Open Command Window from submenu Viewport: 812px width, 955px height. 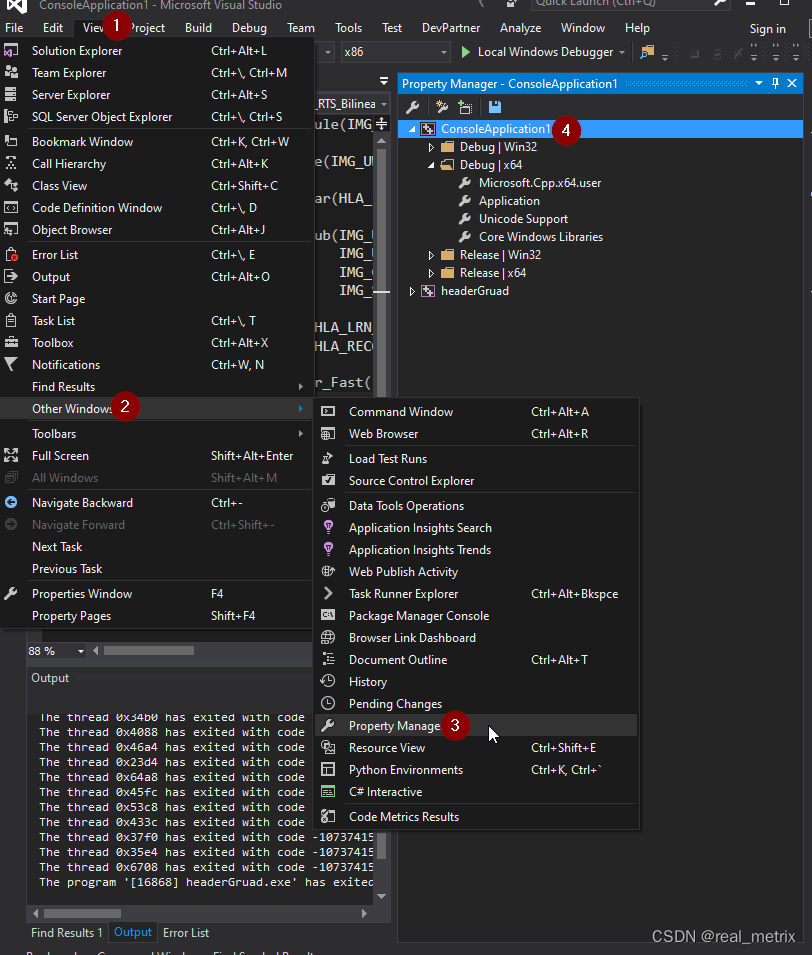476,412
